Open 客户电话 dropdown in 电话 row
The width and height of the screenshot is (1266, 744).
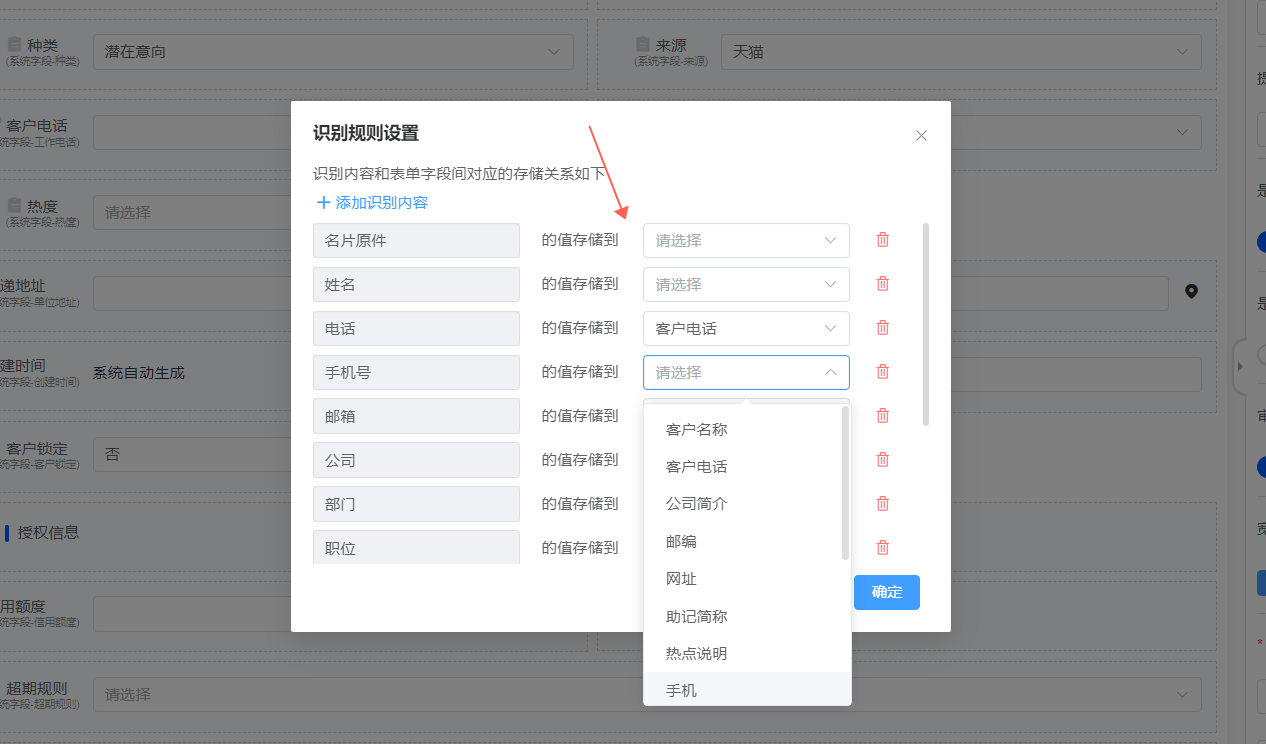(x=746, y=328)
